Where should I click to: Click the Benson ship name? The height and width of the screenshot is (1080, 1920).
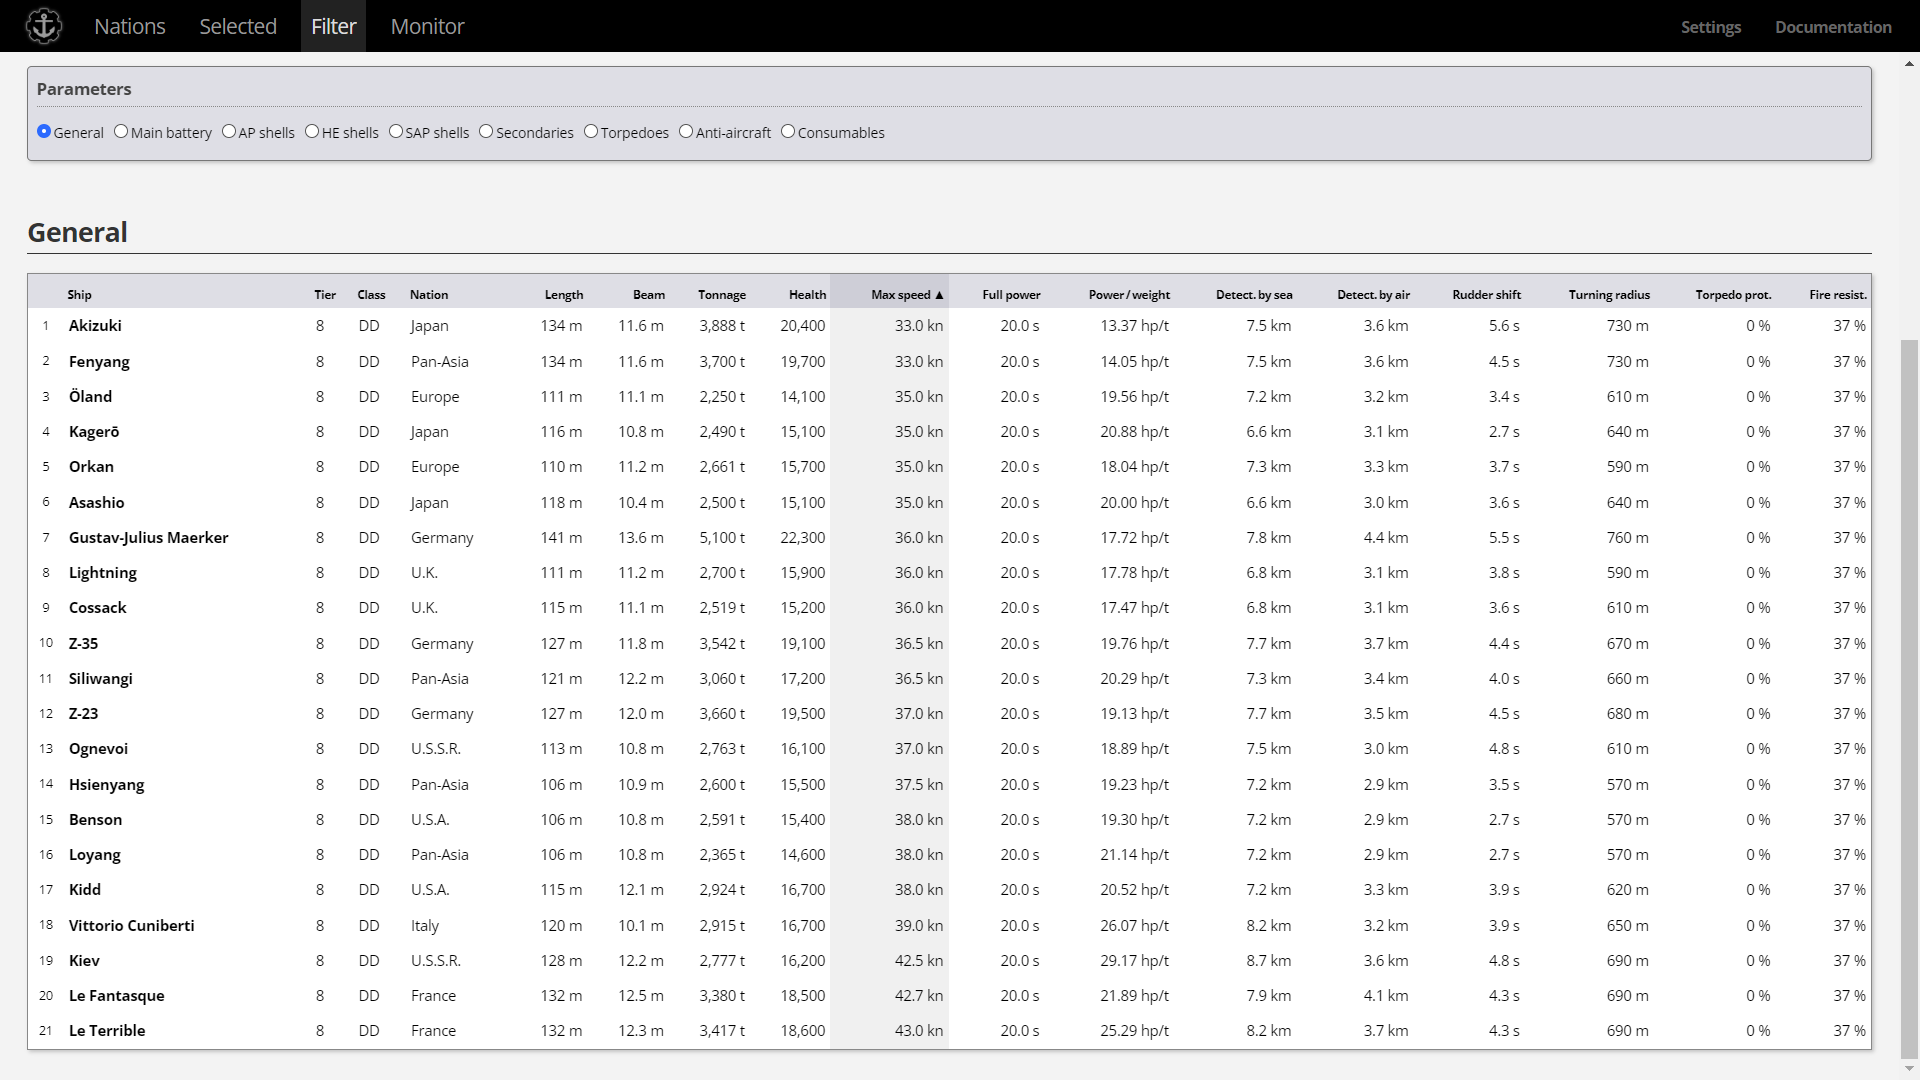click(x=95, y=819)
